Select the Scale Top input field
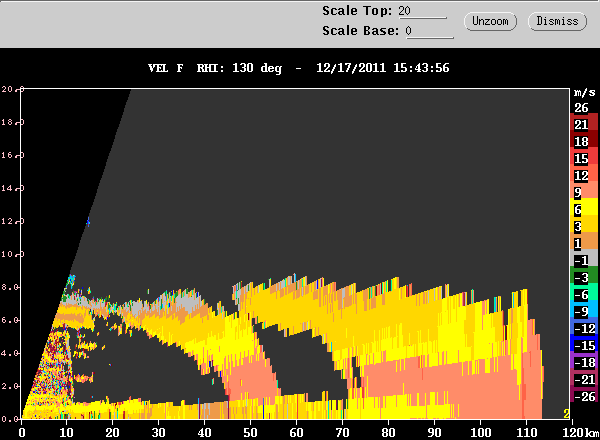Screen dimensions: 600x440 point(422,11)
